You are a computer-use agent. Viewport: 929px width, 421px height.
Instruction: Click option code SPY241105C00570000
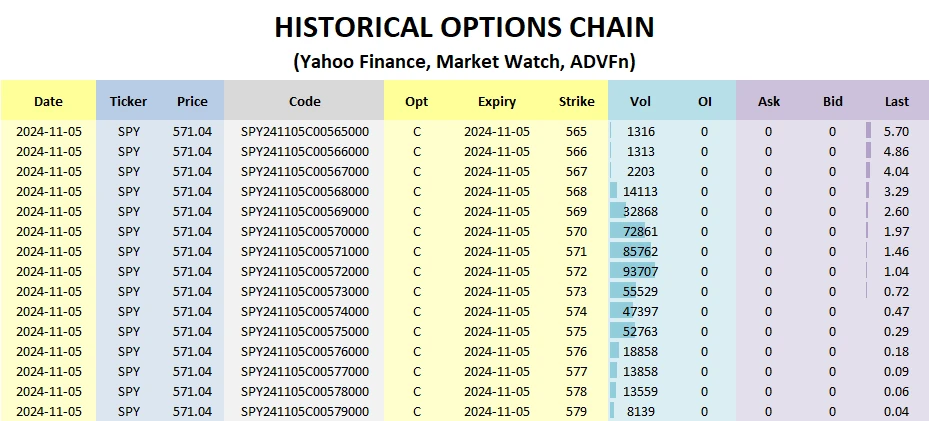coord(305,231)
